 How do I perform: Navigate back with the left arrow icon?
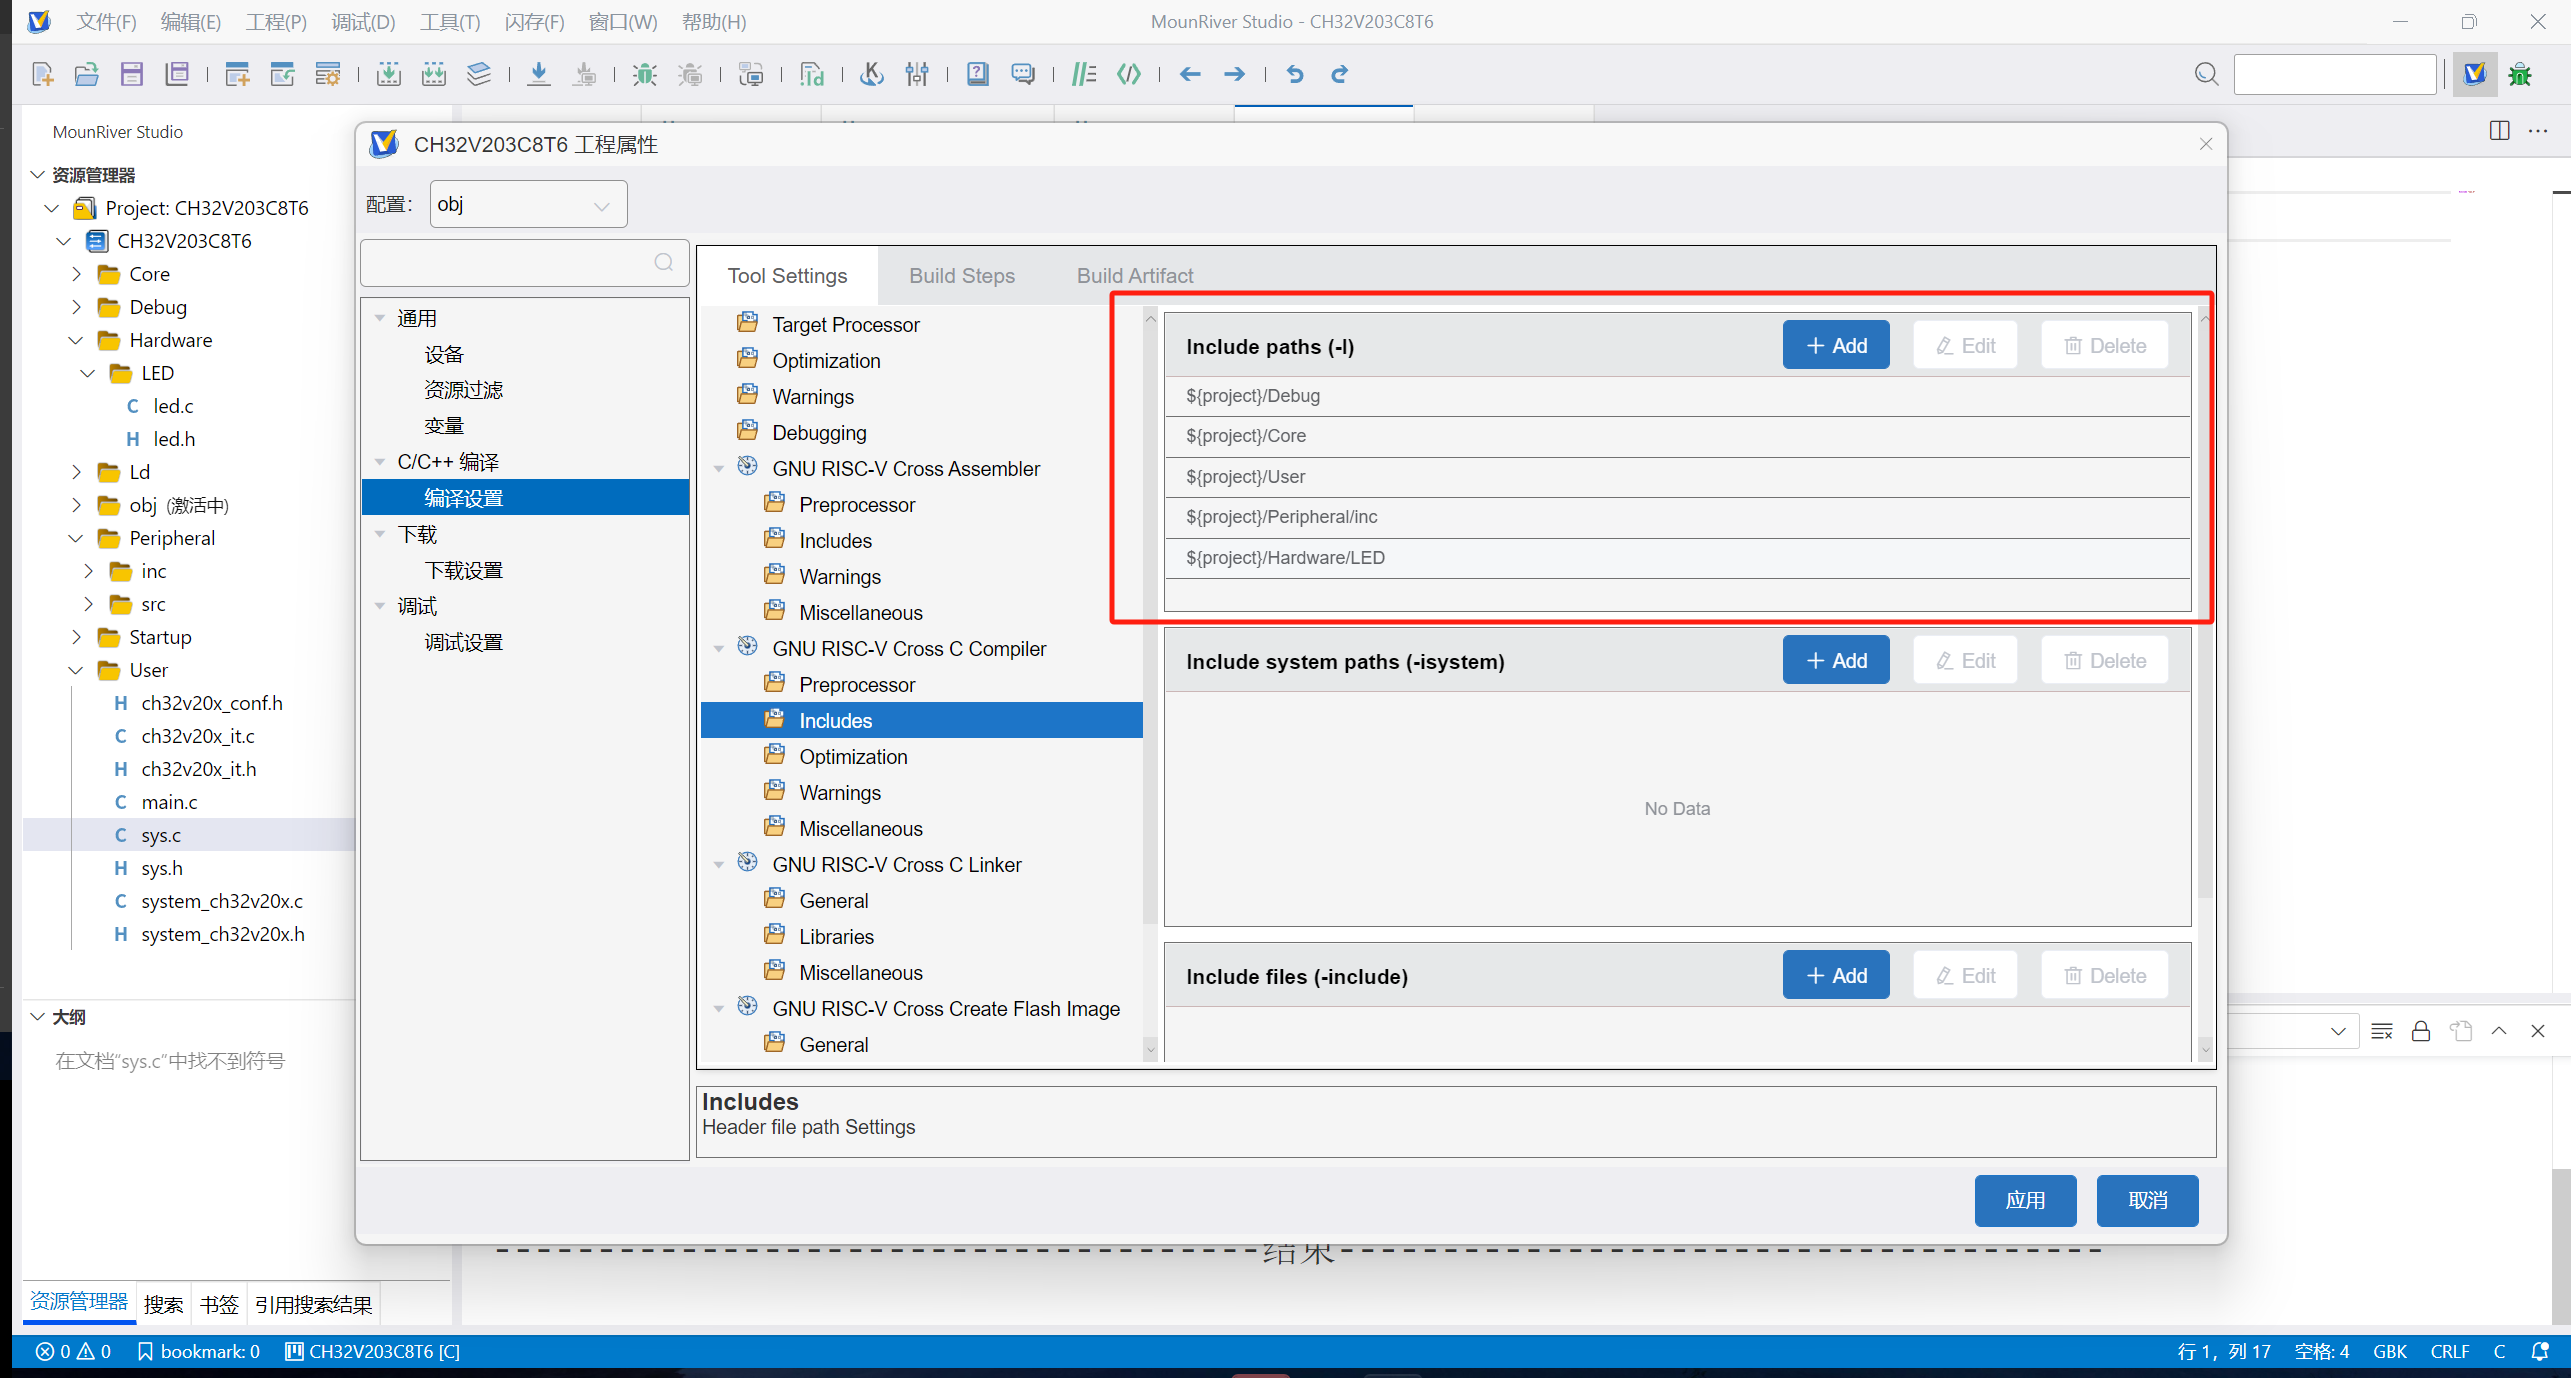1190,74
